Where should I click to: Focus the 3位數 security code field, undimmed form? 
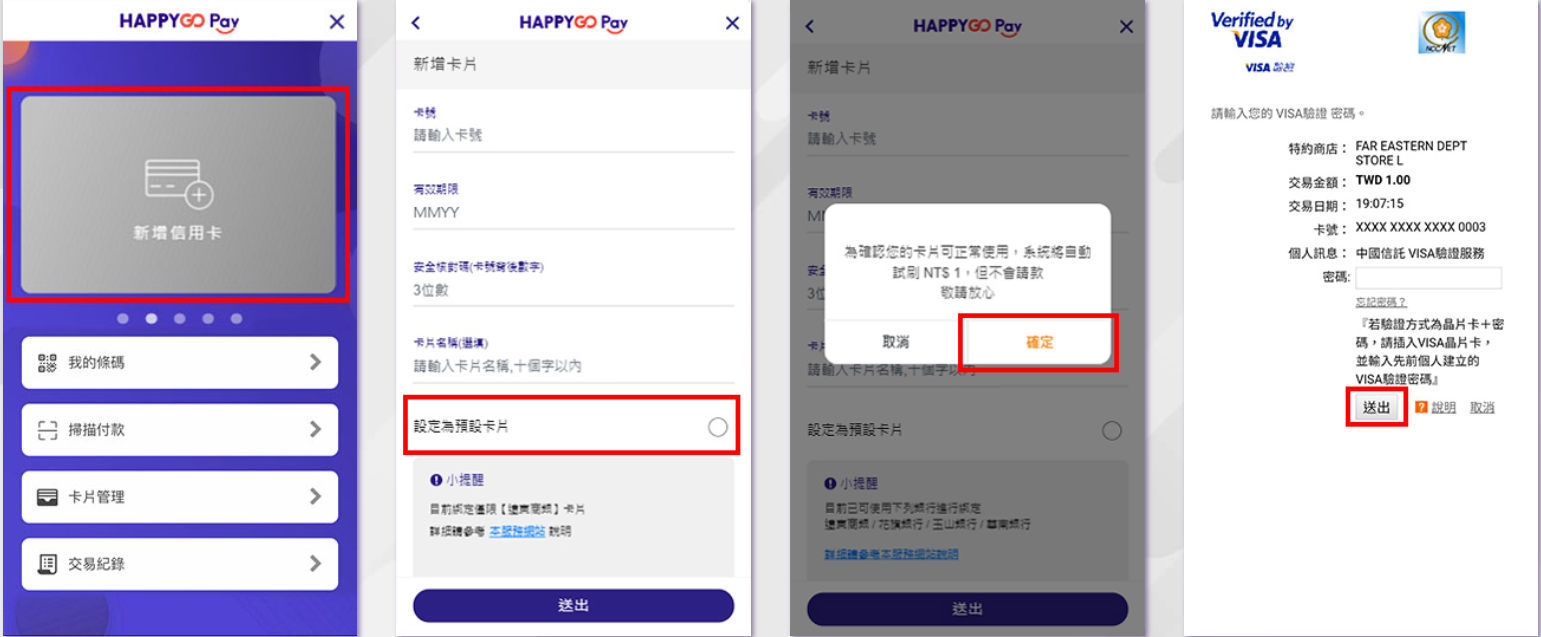573,292
